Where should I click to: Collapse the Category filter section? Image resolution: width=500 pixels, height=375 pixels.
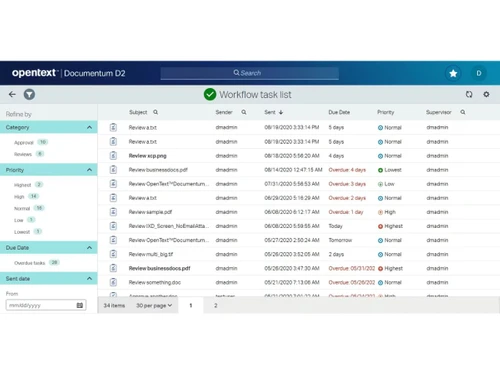pos(89,127)
